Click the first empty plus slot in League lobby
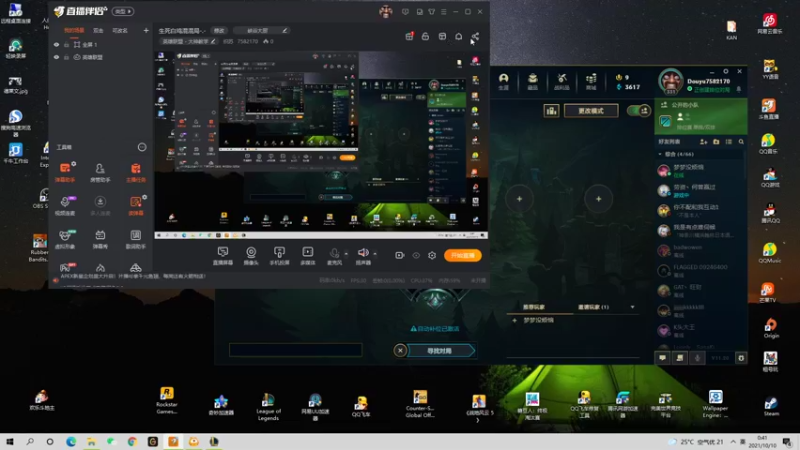This screenshot has height=450, width=800. 519,199
